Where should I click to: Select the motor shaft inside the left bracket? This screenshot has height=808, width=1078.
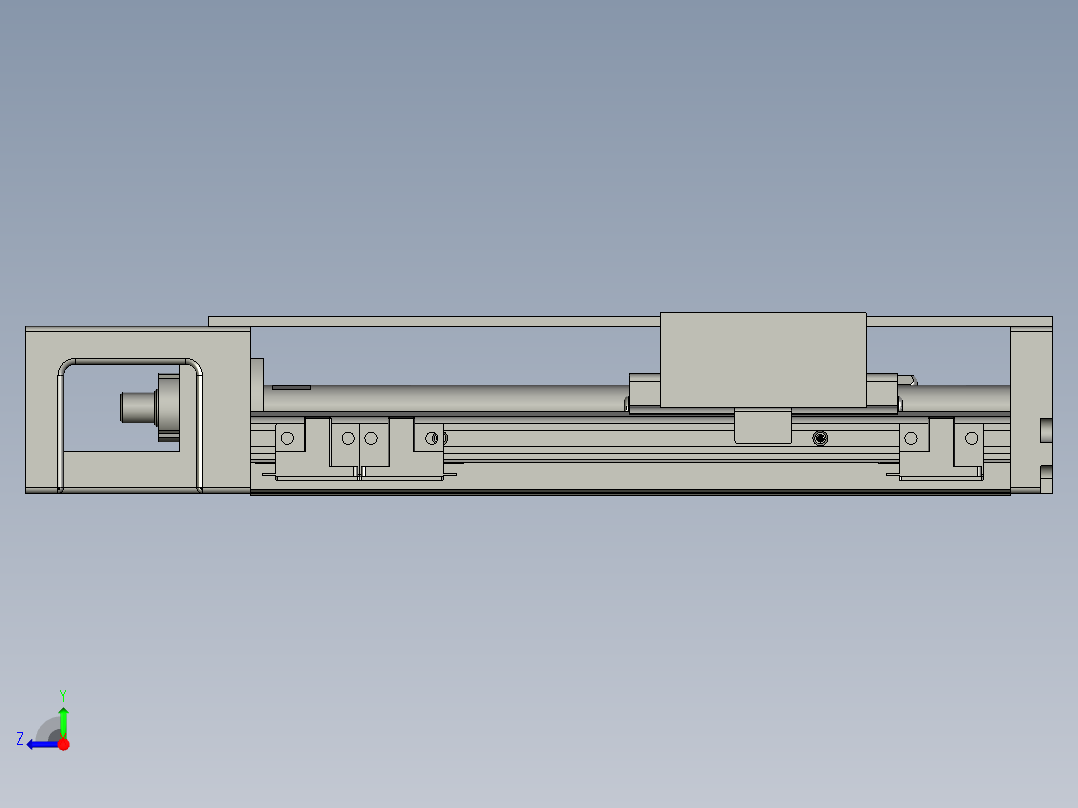138,407
